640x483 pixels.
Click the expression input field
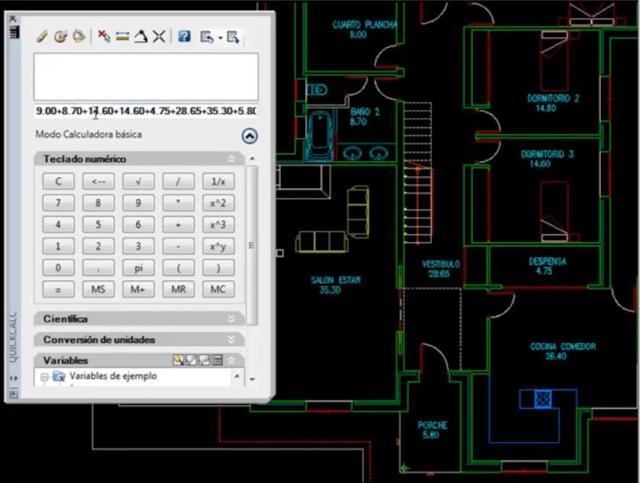click(146, 111)
